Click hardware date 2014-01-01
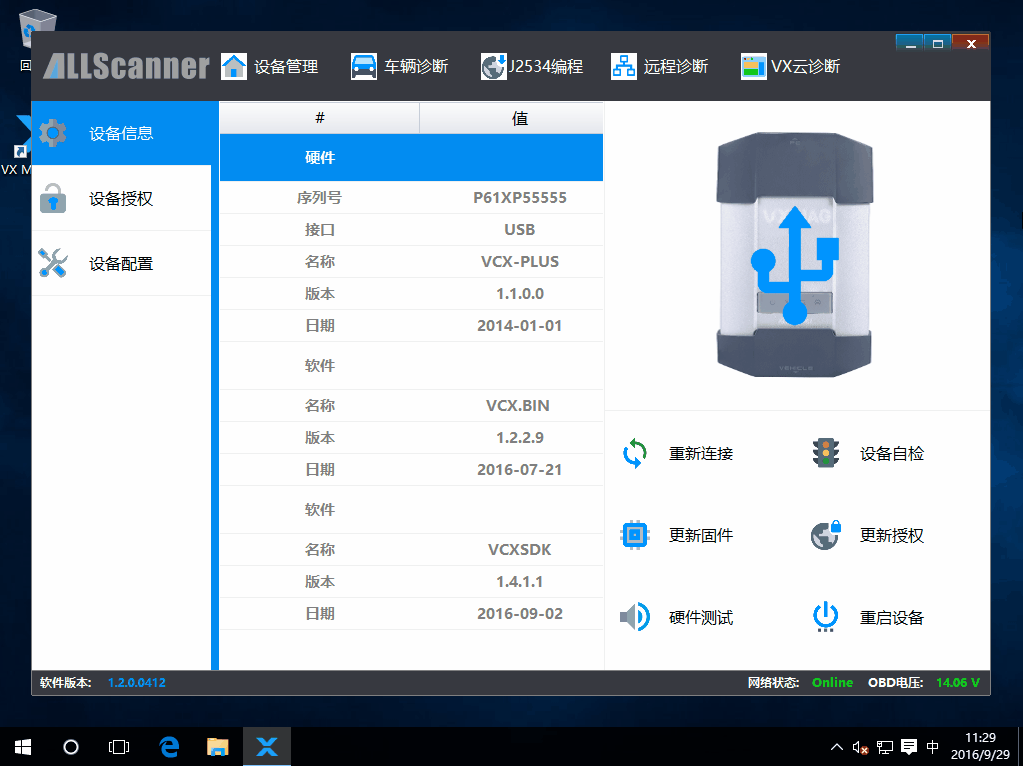The image size is (1023, 766). pyautogui.click(x=520, y=326)
